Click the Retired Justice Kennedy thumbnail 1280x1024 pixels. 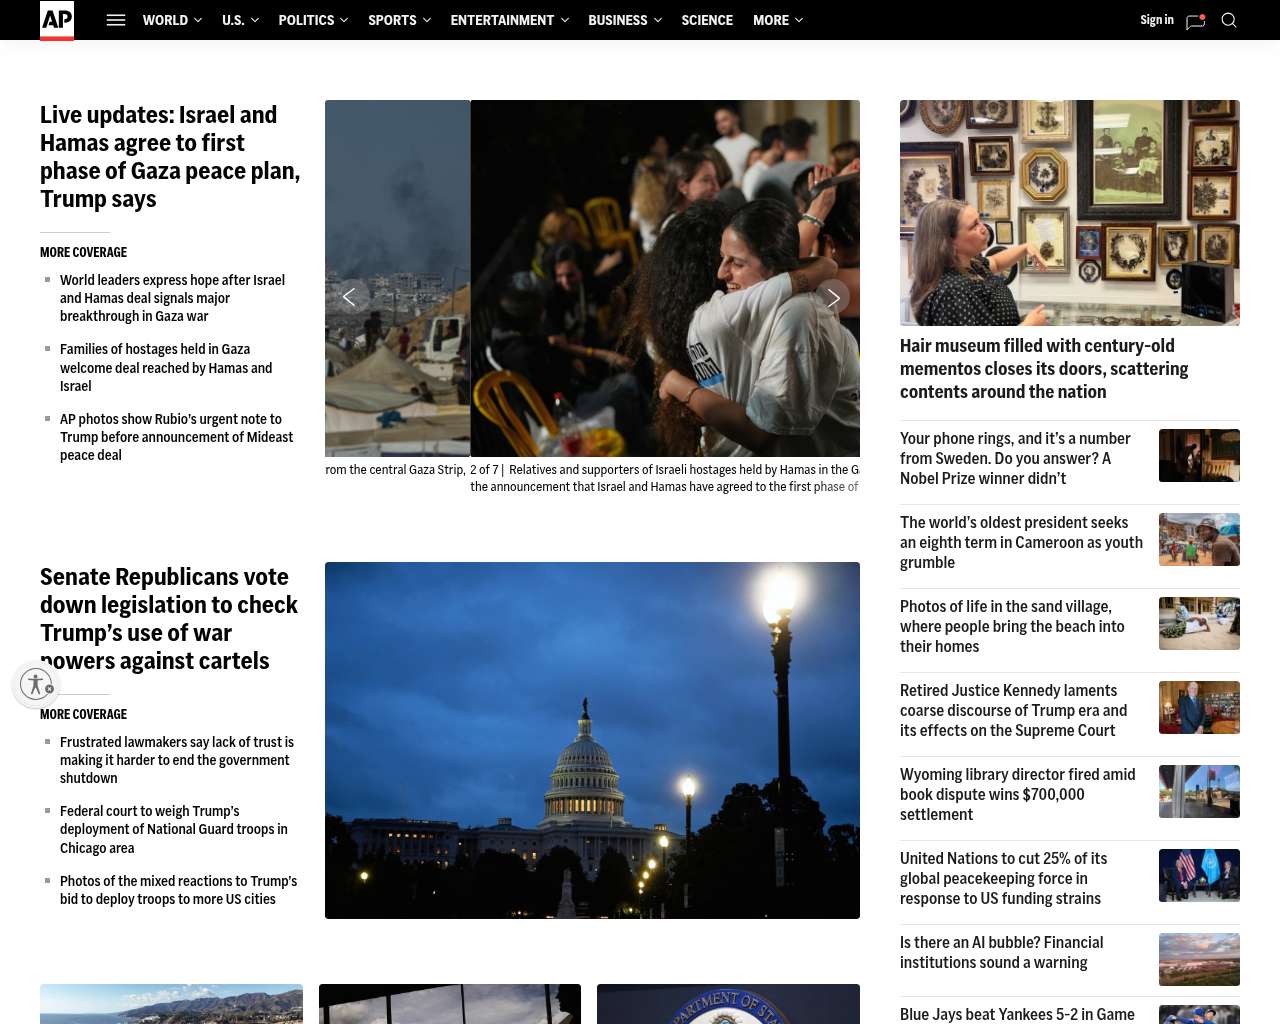point(1199,707)
